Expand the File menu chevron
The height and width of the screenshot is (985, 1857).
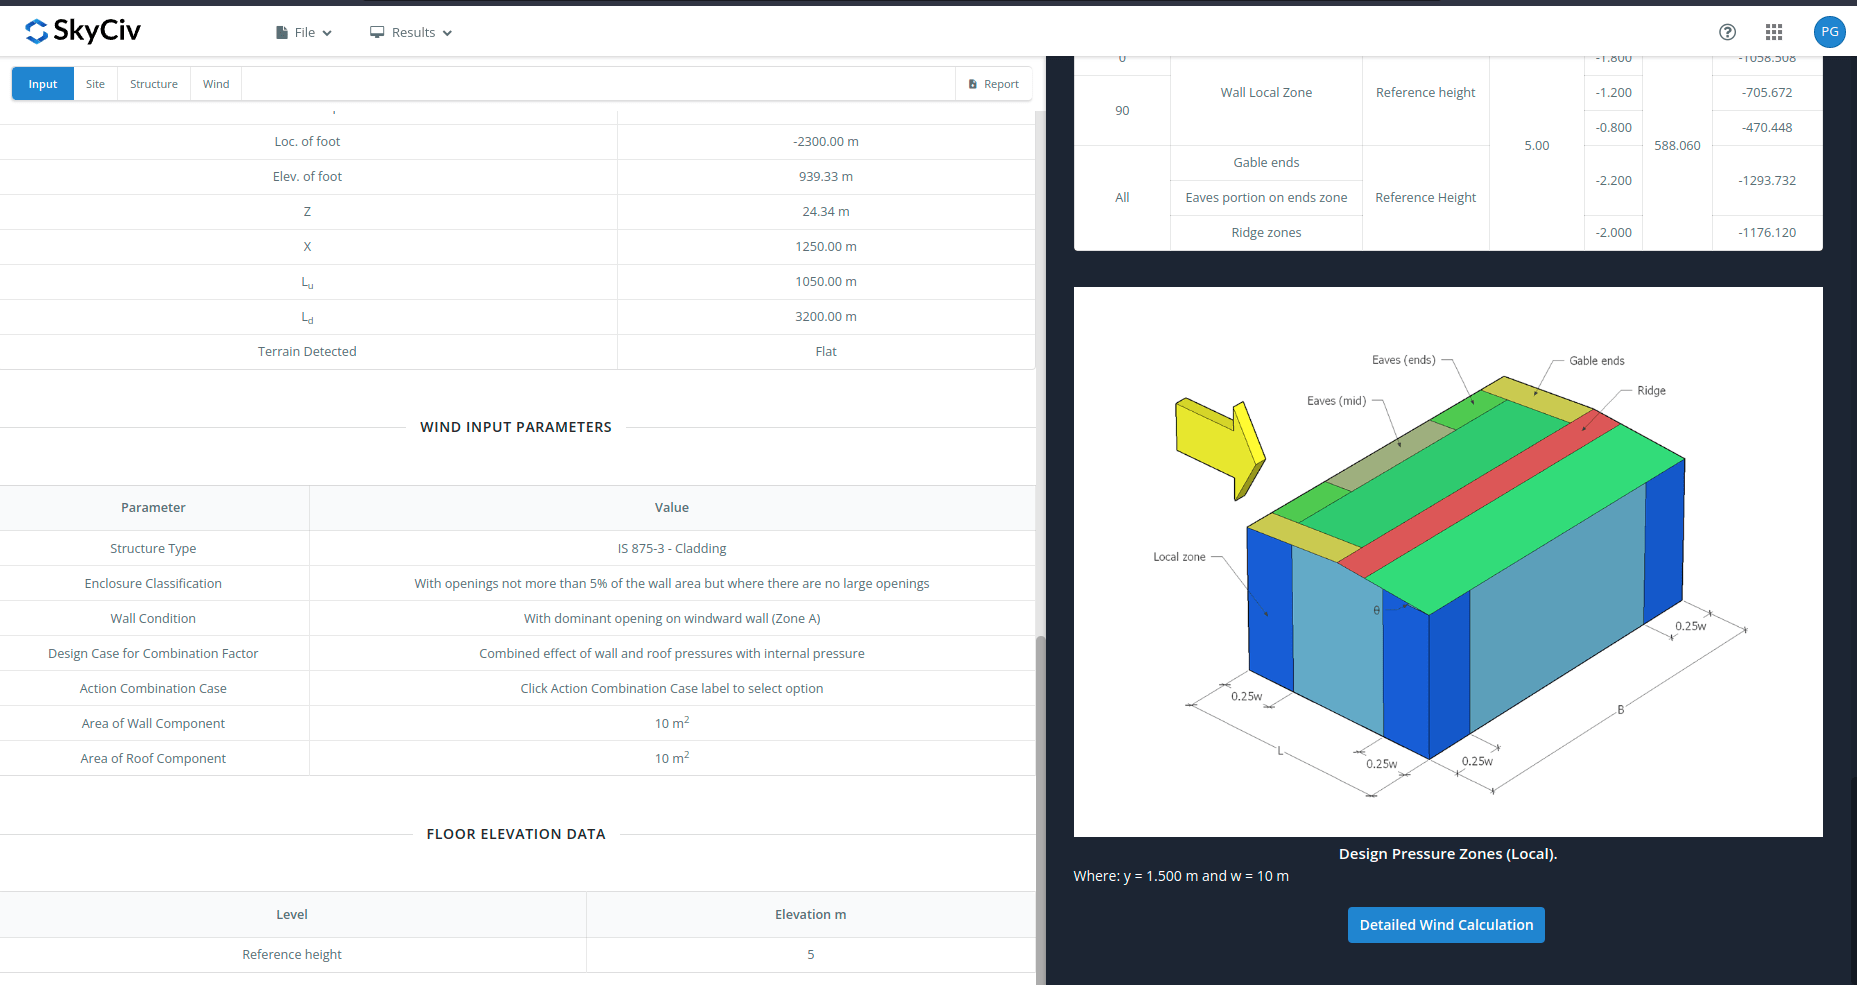click(x=327, y=34)
